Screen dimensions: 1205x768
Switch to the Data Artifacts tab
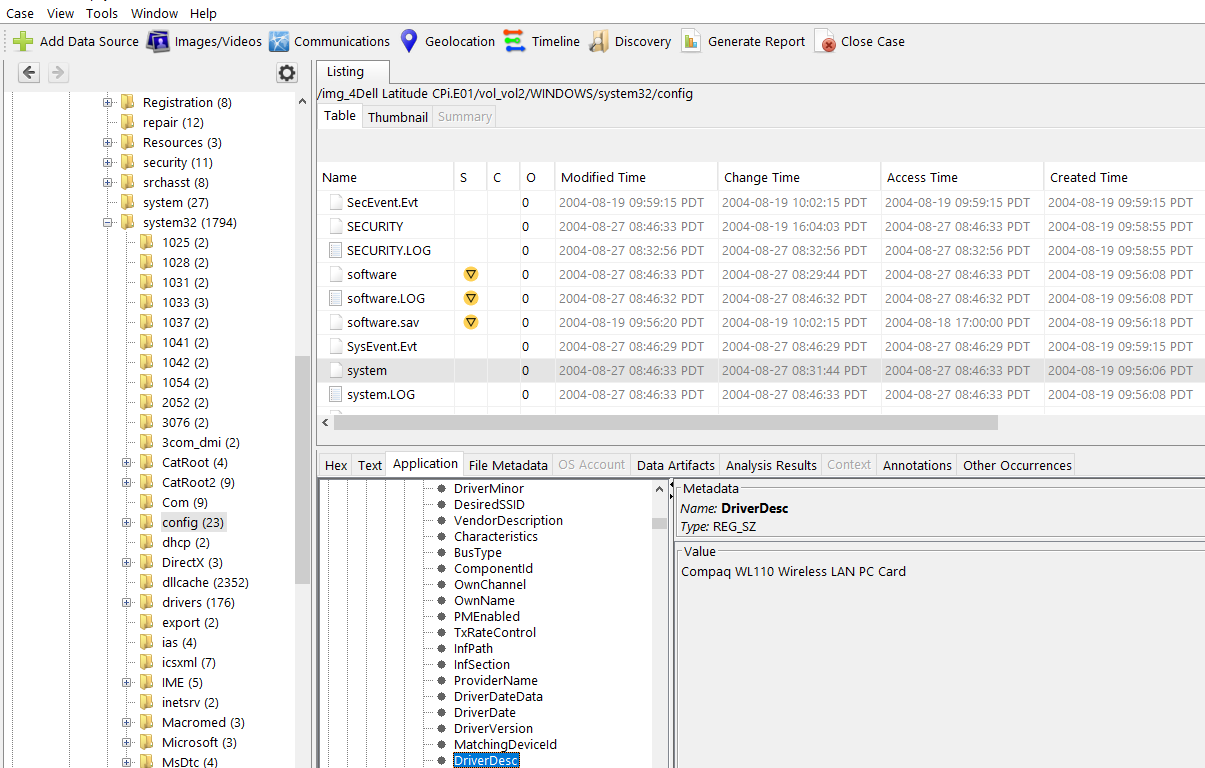tap(676, 465)
